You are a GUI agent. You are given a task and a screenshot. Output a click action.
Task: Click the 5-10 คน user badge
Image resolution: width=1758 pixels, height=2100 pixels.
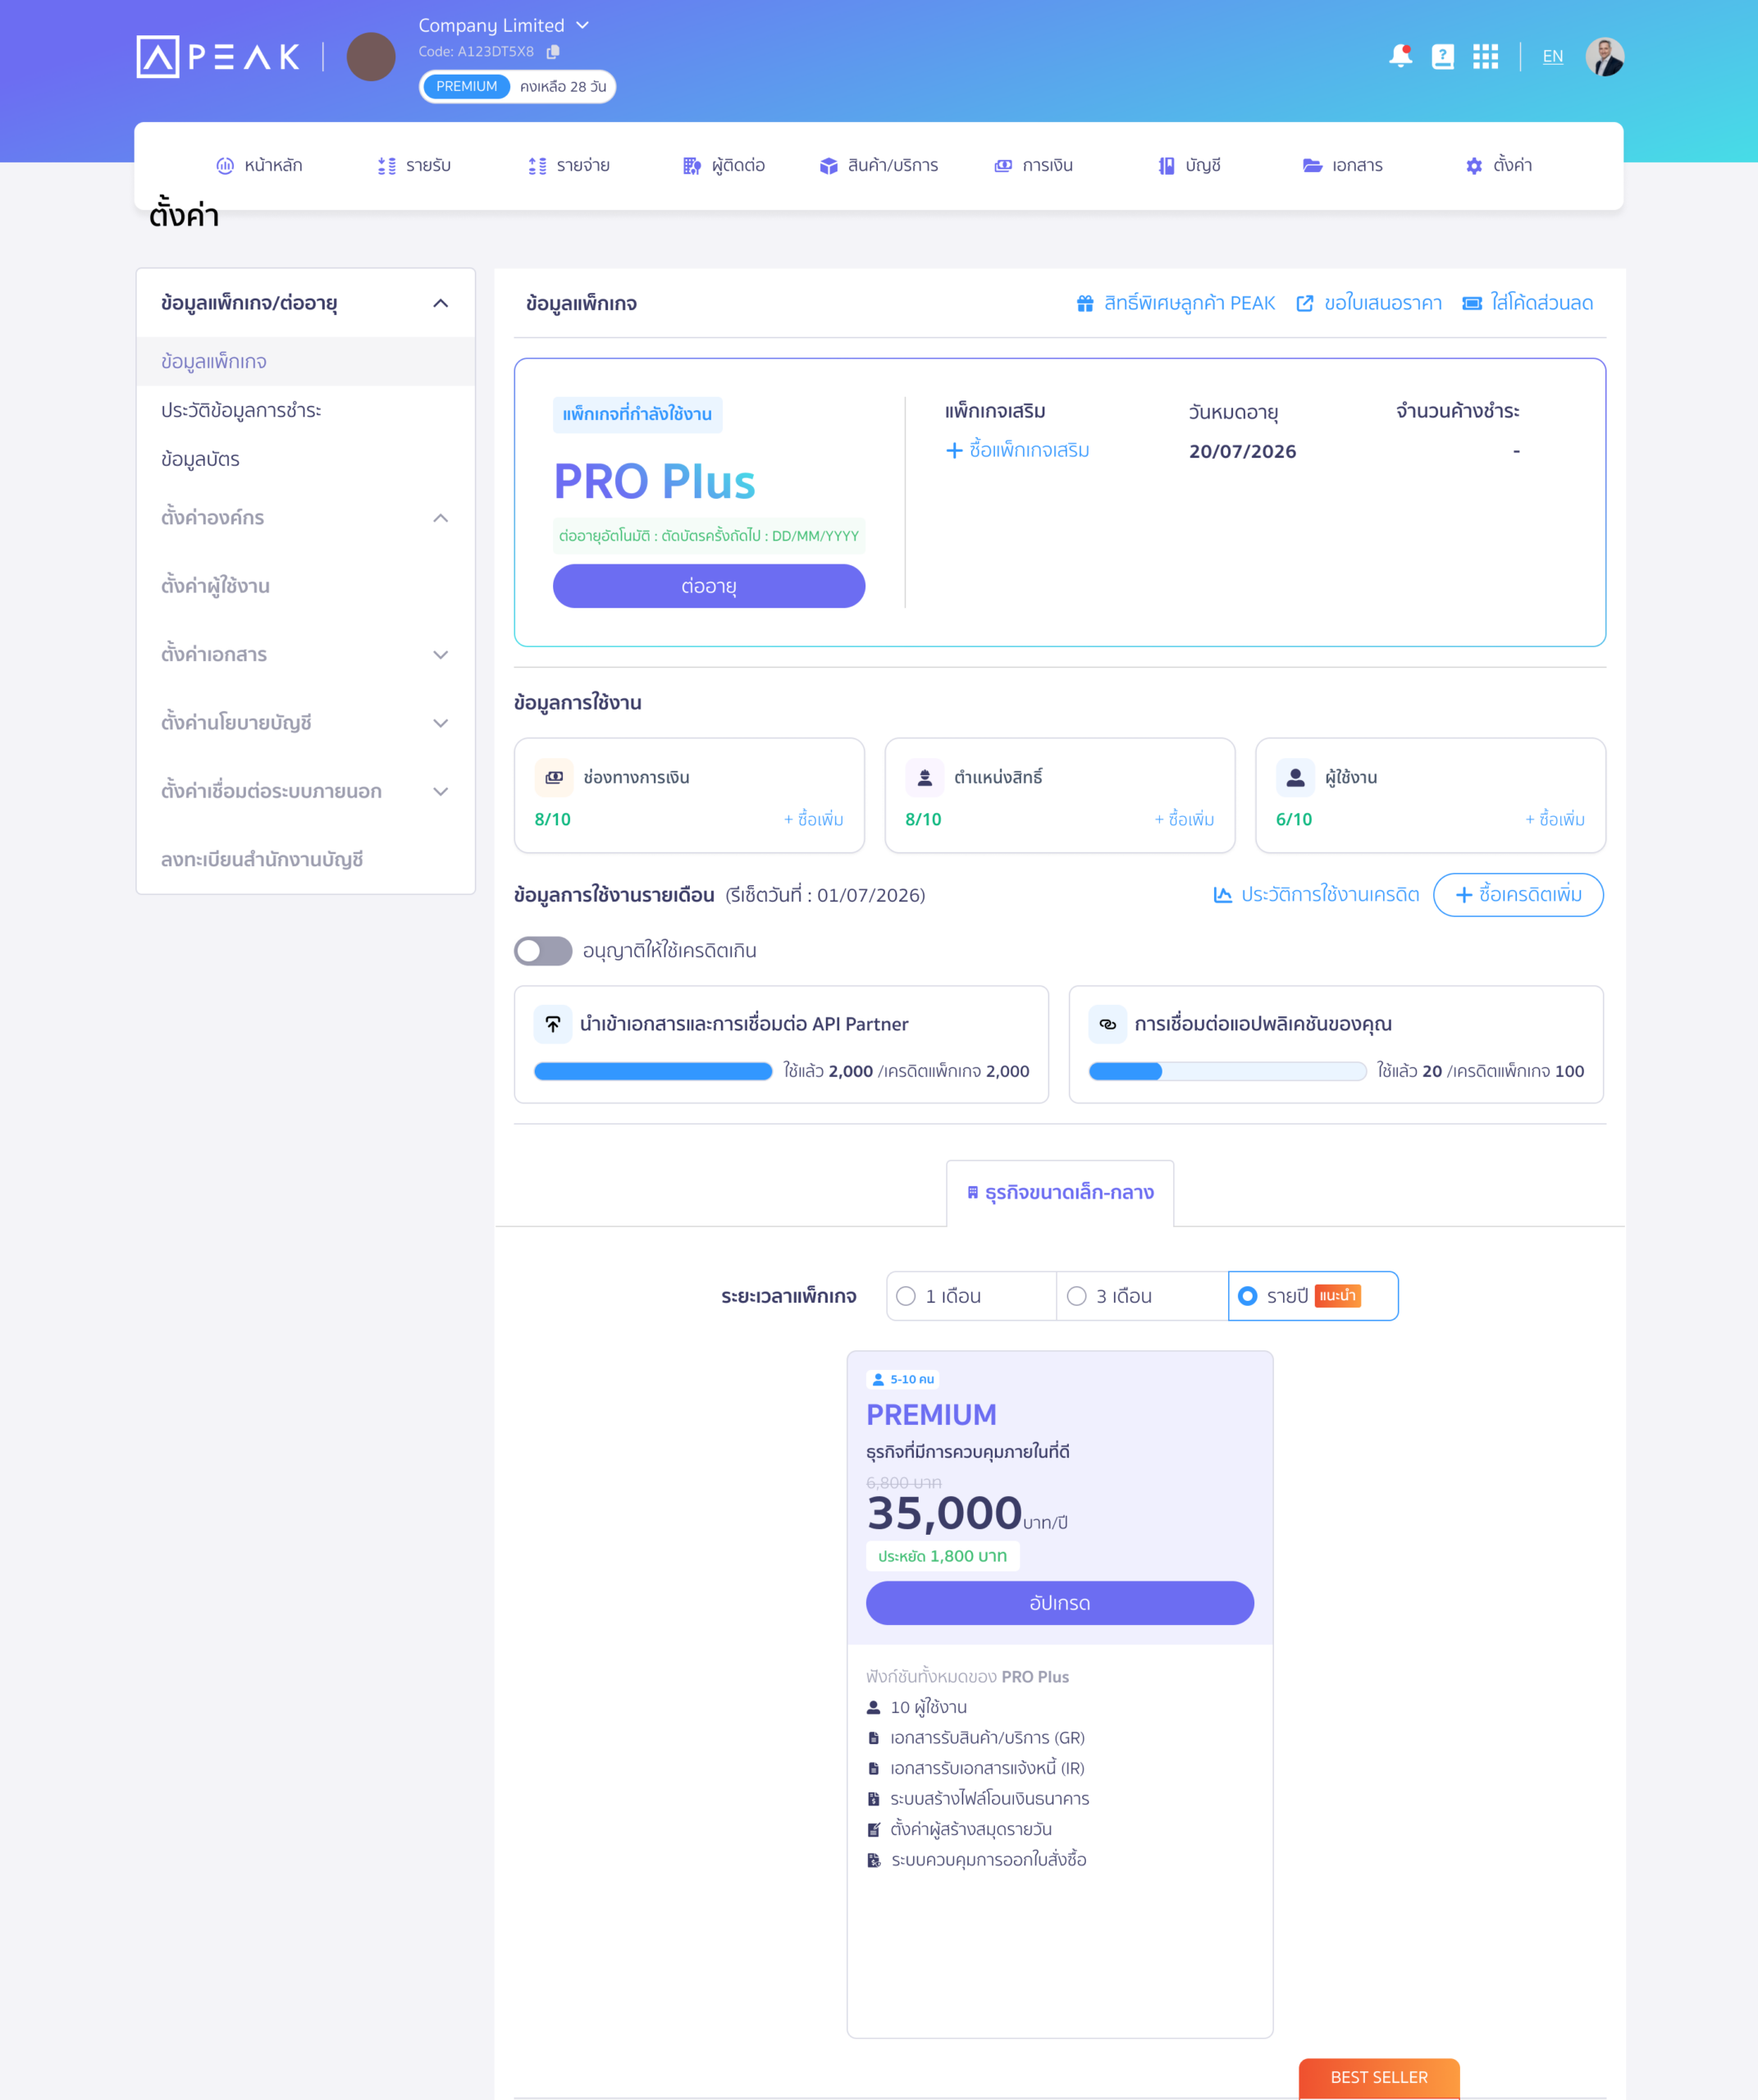(903, 1379)
